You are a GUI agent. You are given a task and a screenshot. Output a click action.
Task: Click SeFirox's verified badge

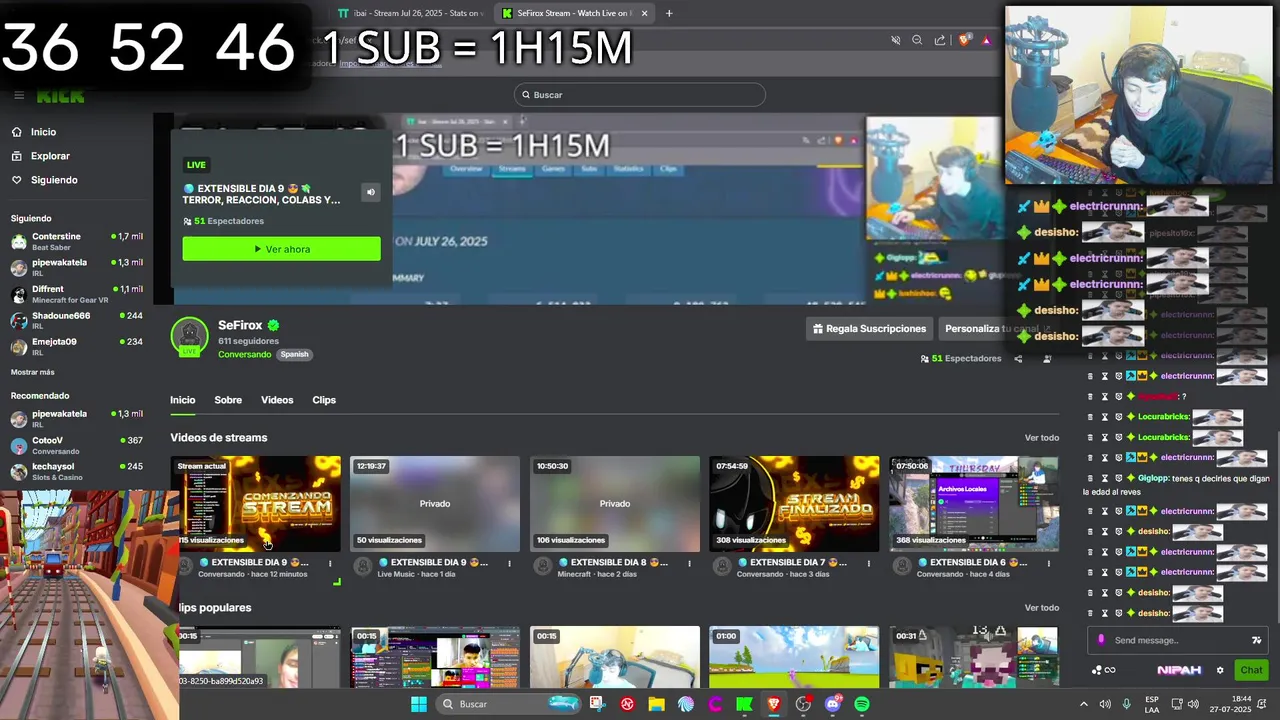click(273, 326)
